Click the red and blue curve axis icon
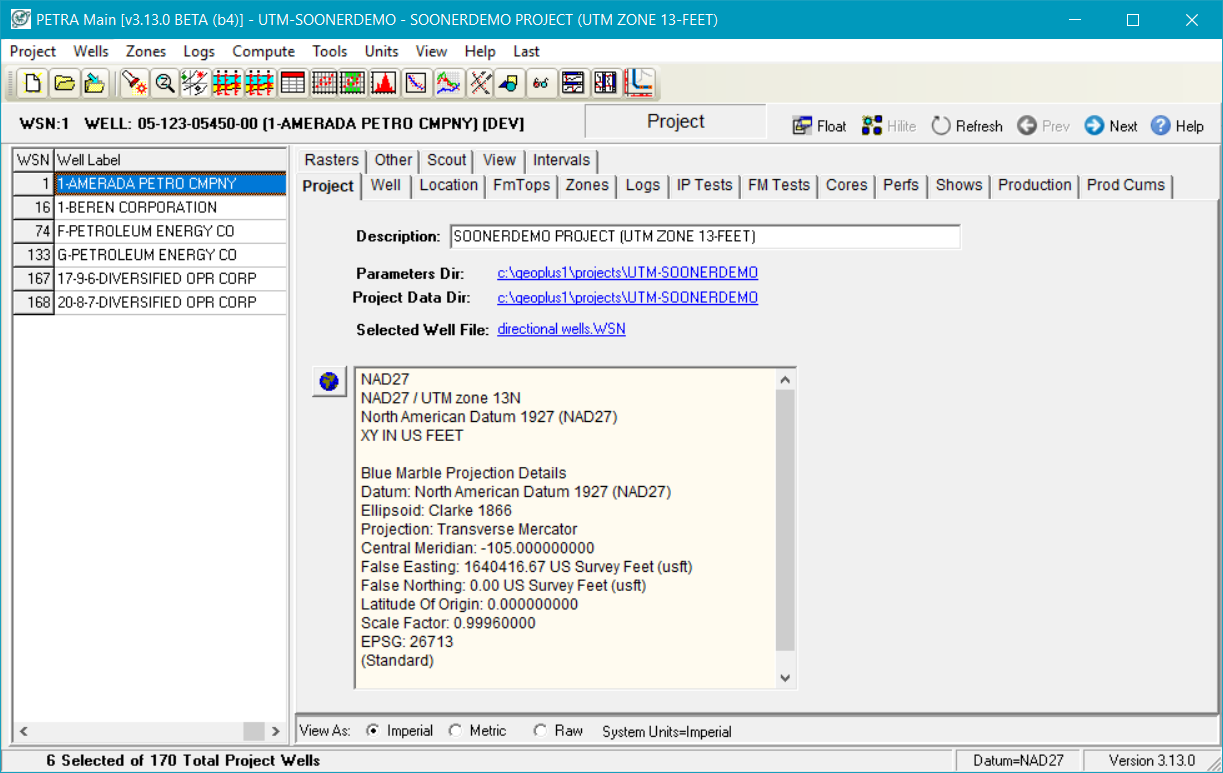Viewport: 1223px width, 773px height. pos(639,83)
